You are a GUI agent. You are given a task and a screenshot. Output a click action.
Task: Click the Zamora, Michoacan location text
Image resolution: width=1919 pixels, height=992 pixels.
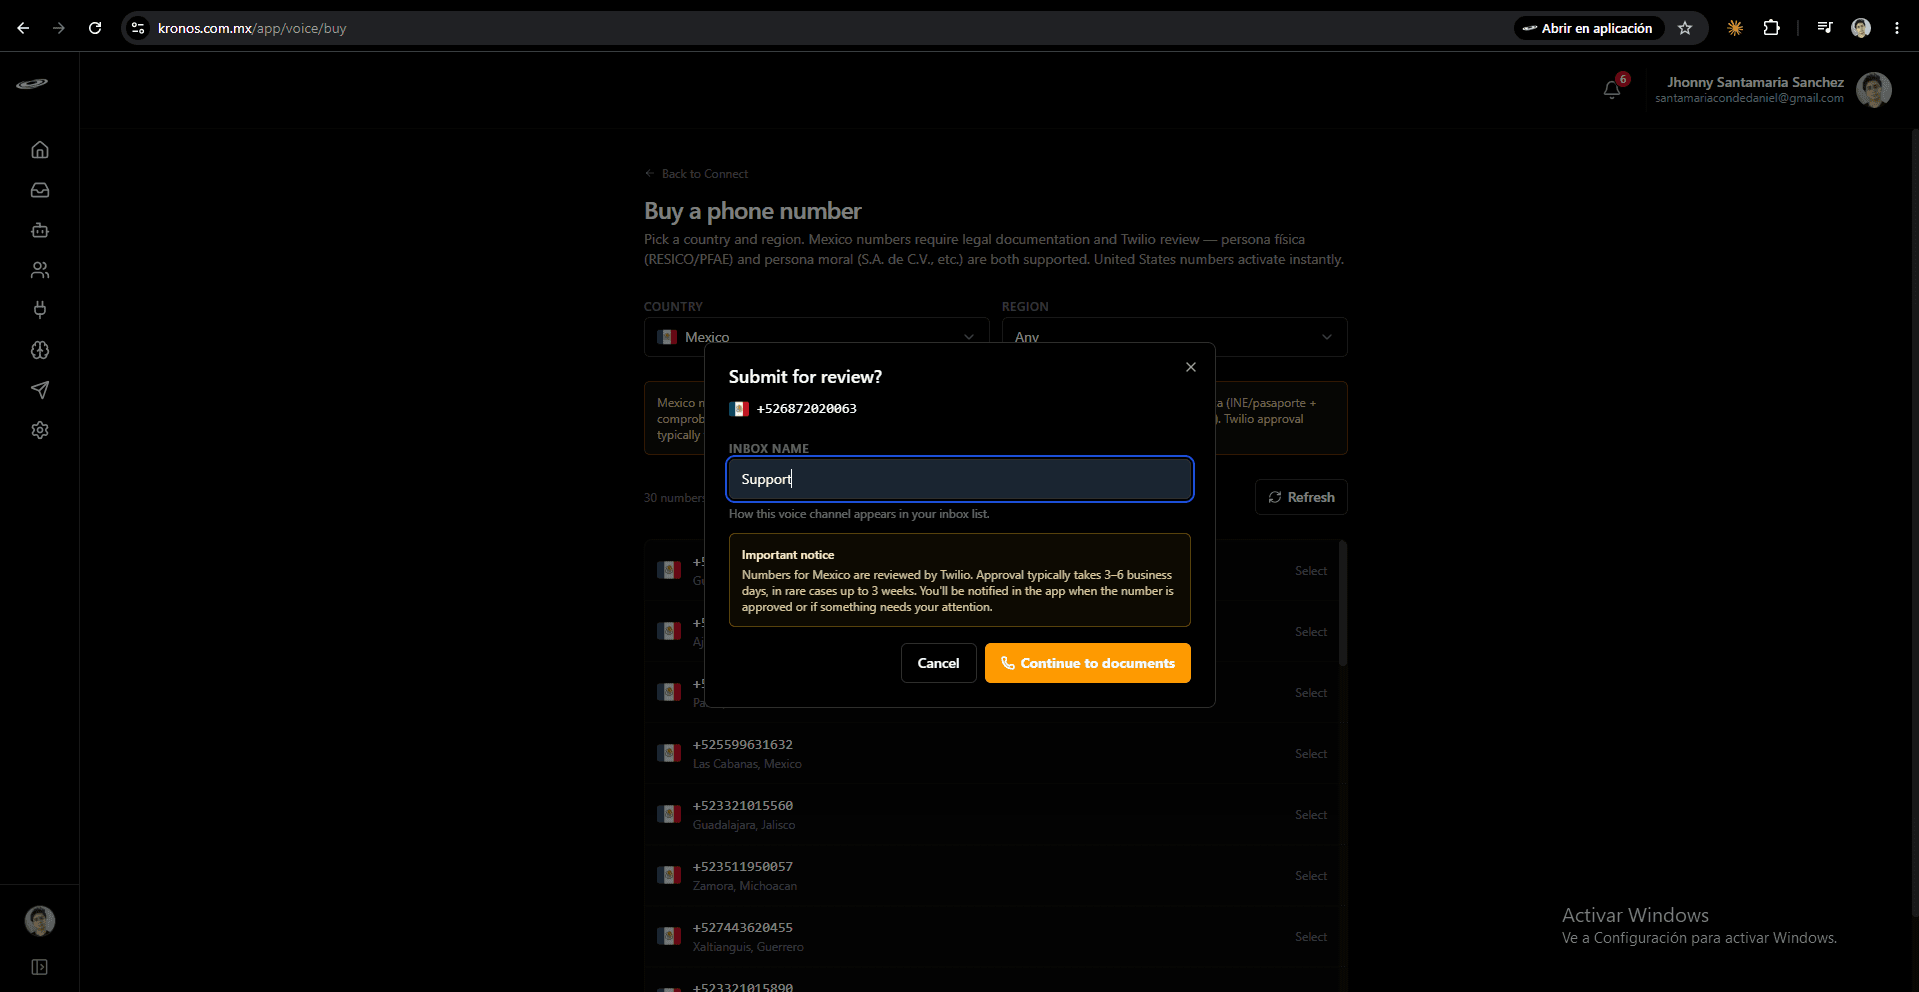pyautogui.click(x=745, y=886)
